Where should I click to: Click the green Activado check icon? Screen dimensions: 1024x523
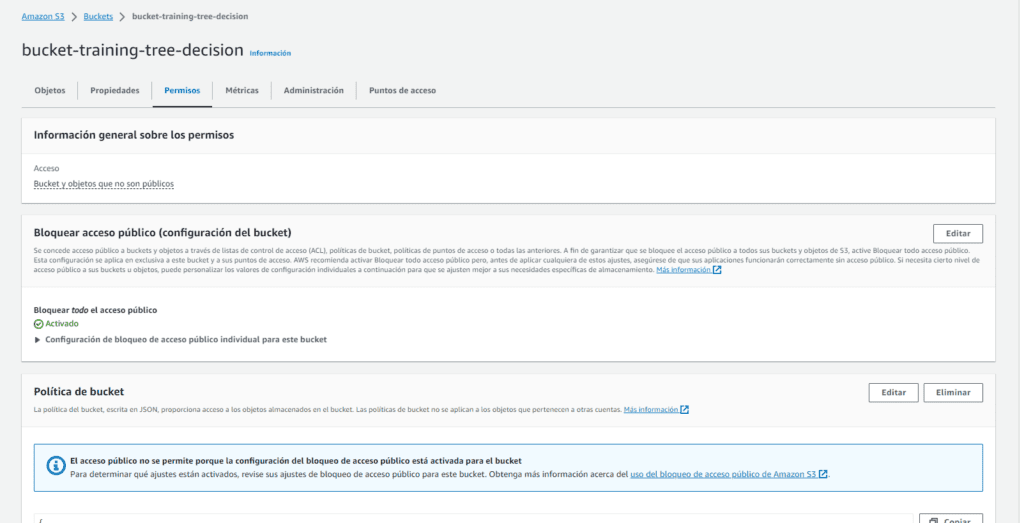(39, 324)
